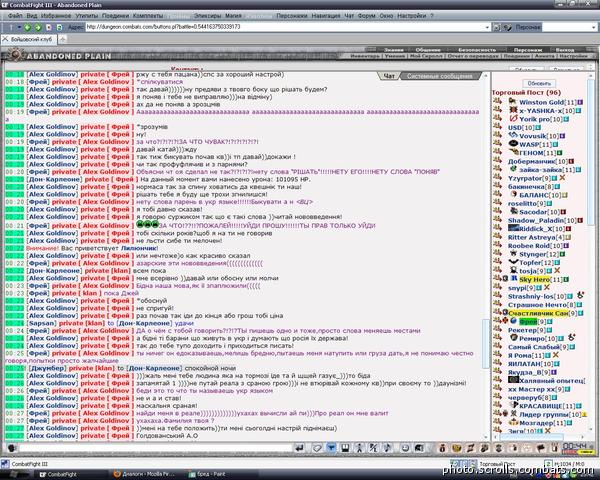Click the private message icon beside Winston Gold
The image size is (600, 480).
[497, 101]
